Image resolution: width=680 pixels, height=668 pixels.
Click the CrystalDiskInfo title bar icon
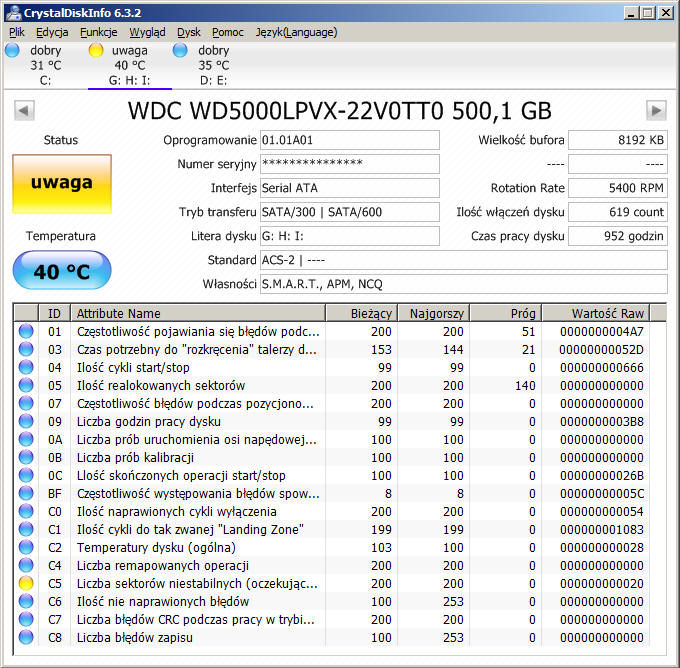click(x=13, y=13)
